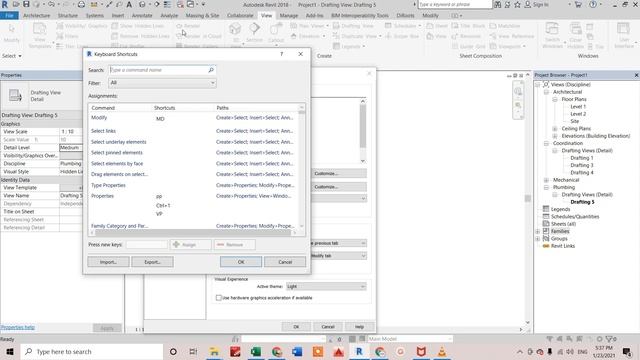
Task: Click the 'Press new keys' input field
Action: pos(147,244)
